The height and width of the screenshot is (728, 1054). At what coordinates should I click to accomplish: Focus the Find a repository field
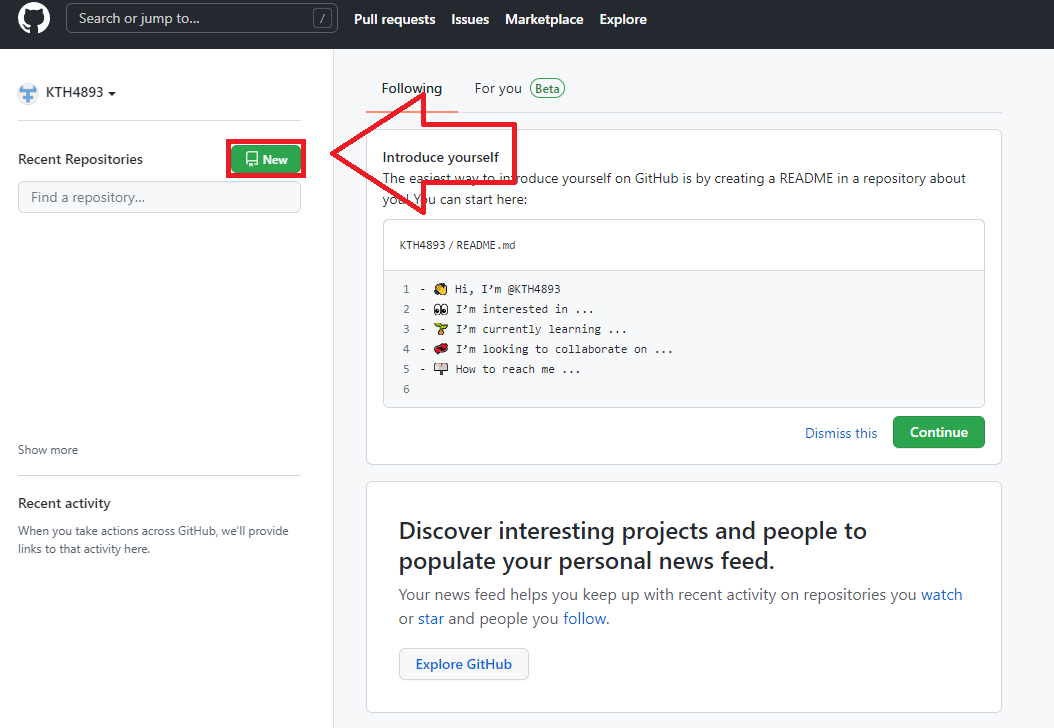(159, 197)
